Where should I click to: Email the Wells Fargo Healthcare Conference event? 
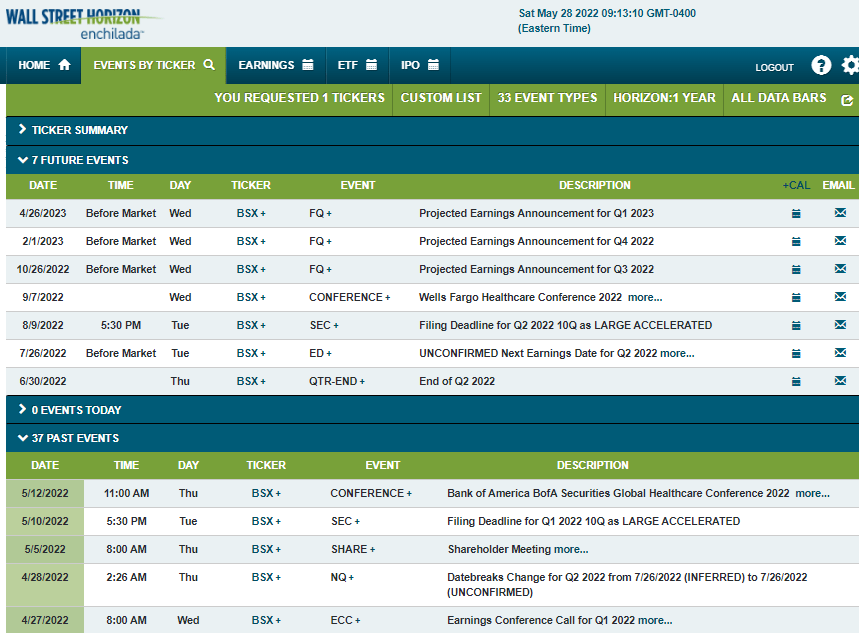pyautogui.click(x=838, y=297)
